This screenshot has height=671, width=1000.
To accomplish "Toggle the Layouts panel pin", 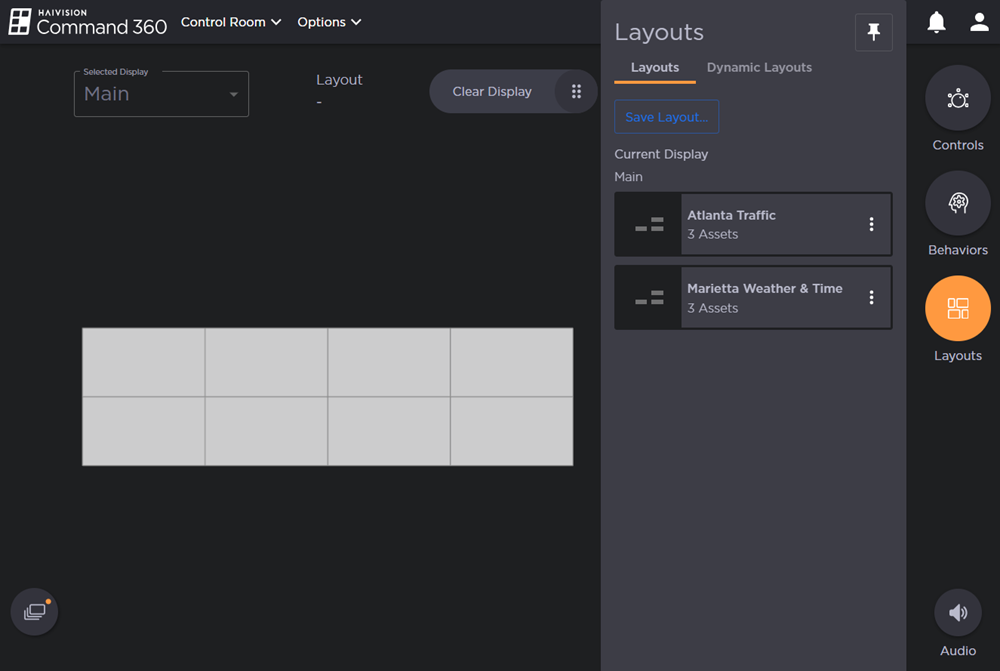I will (872, 32).
